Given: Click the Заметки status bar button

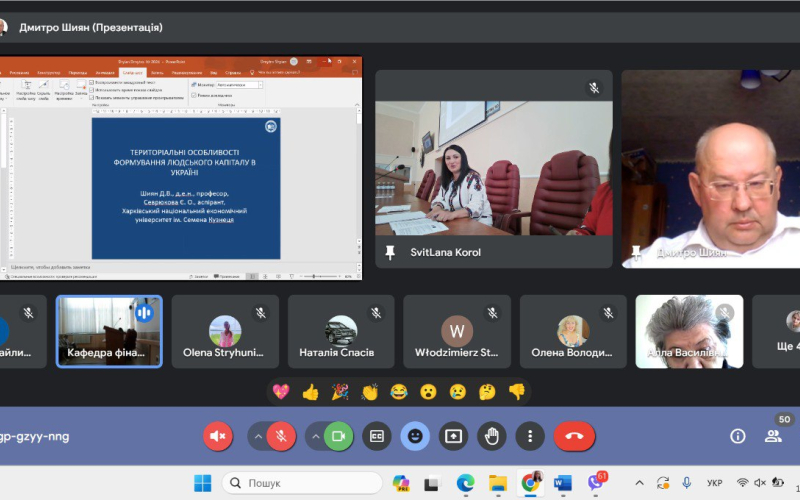Looking at the screenshot, I should pyautogui.click(x=198, y=277).
